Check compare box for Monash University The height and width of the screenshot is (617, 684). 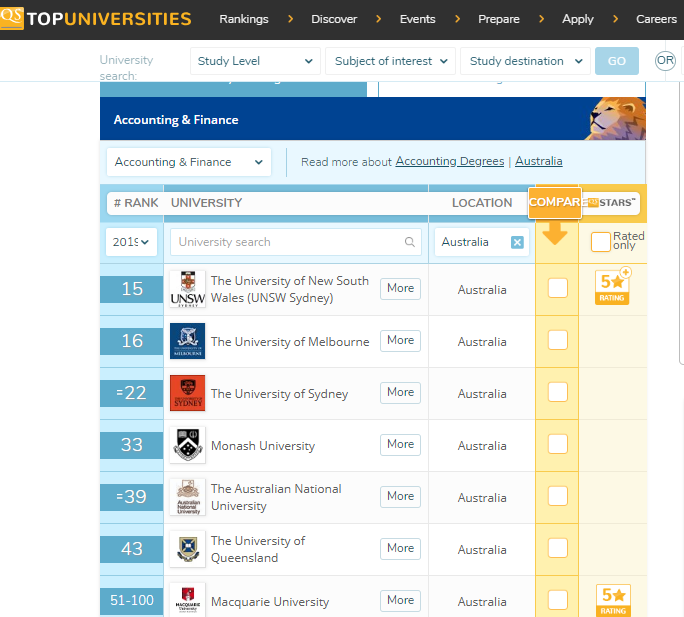(558, 445)
